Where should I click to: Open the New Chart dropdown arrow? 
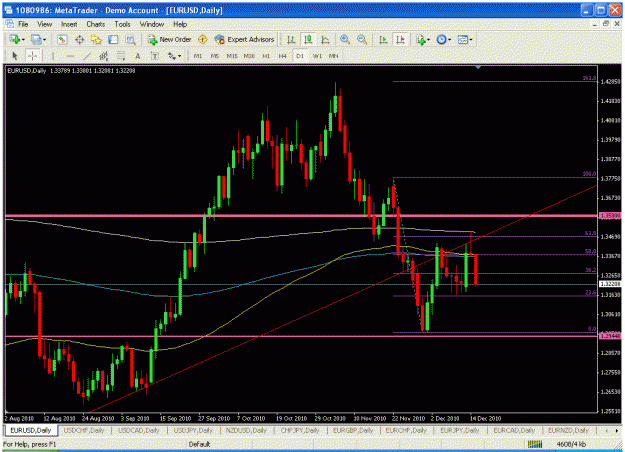pyautogui.click(x=23, y=40)
